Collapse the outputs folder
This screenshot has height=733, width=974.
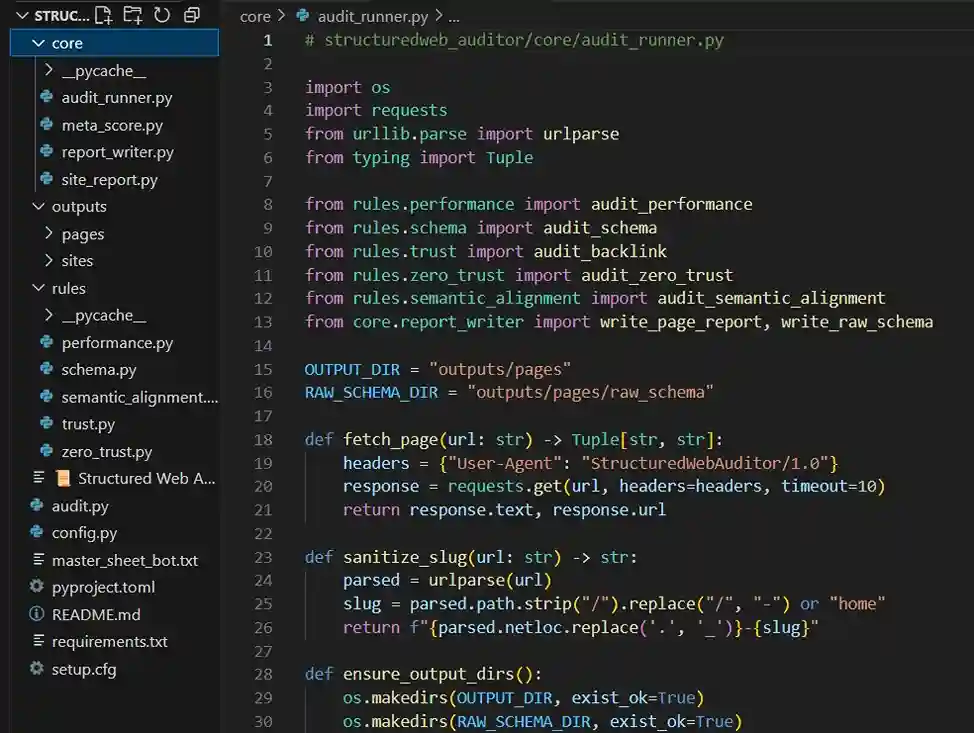[38, 207]
